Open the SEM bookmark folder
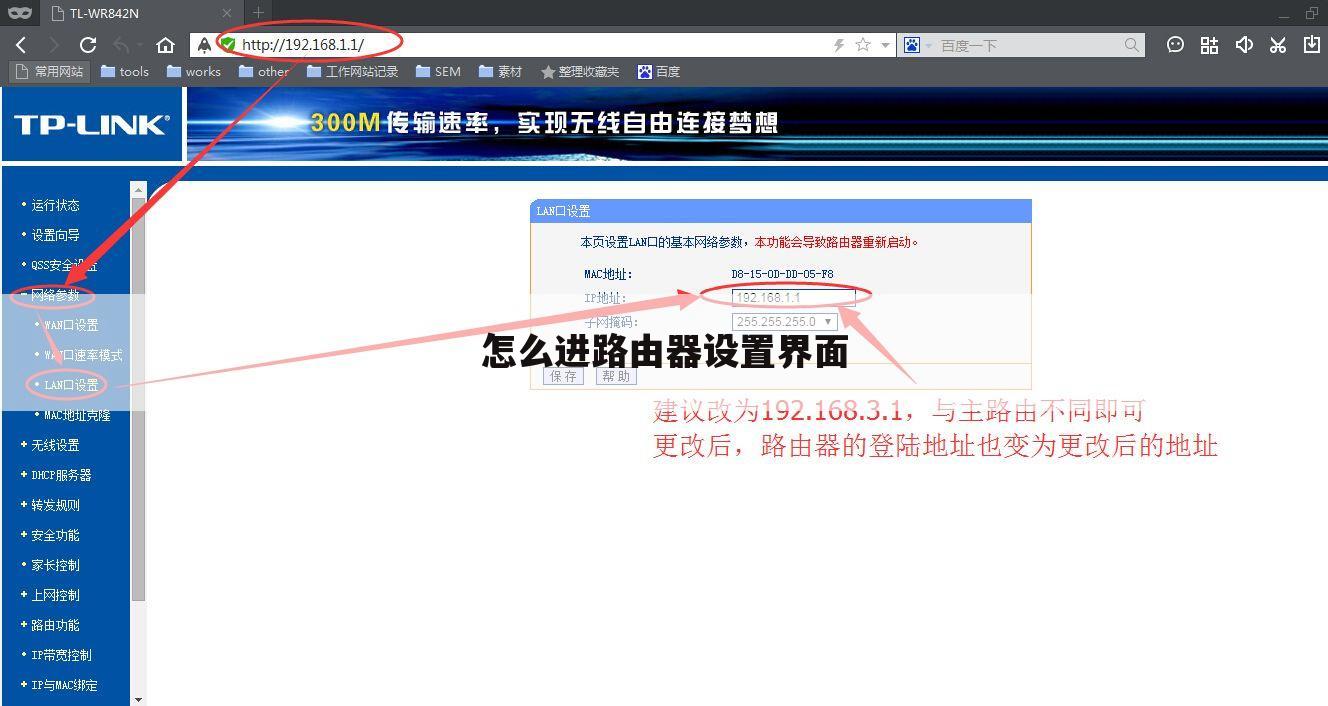The height and width of the screenshot is (706, 1328). point(439,72)
